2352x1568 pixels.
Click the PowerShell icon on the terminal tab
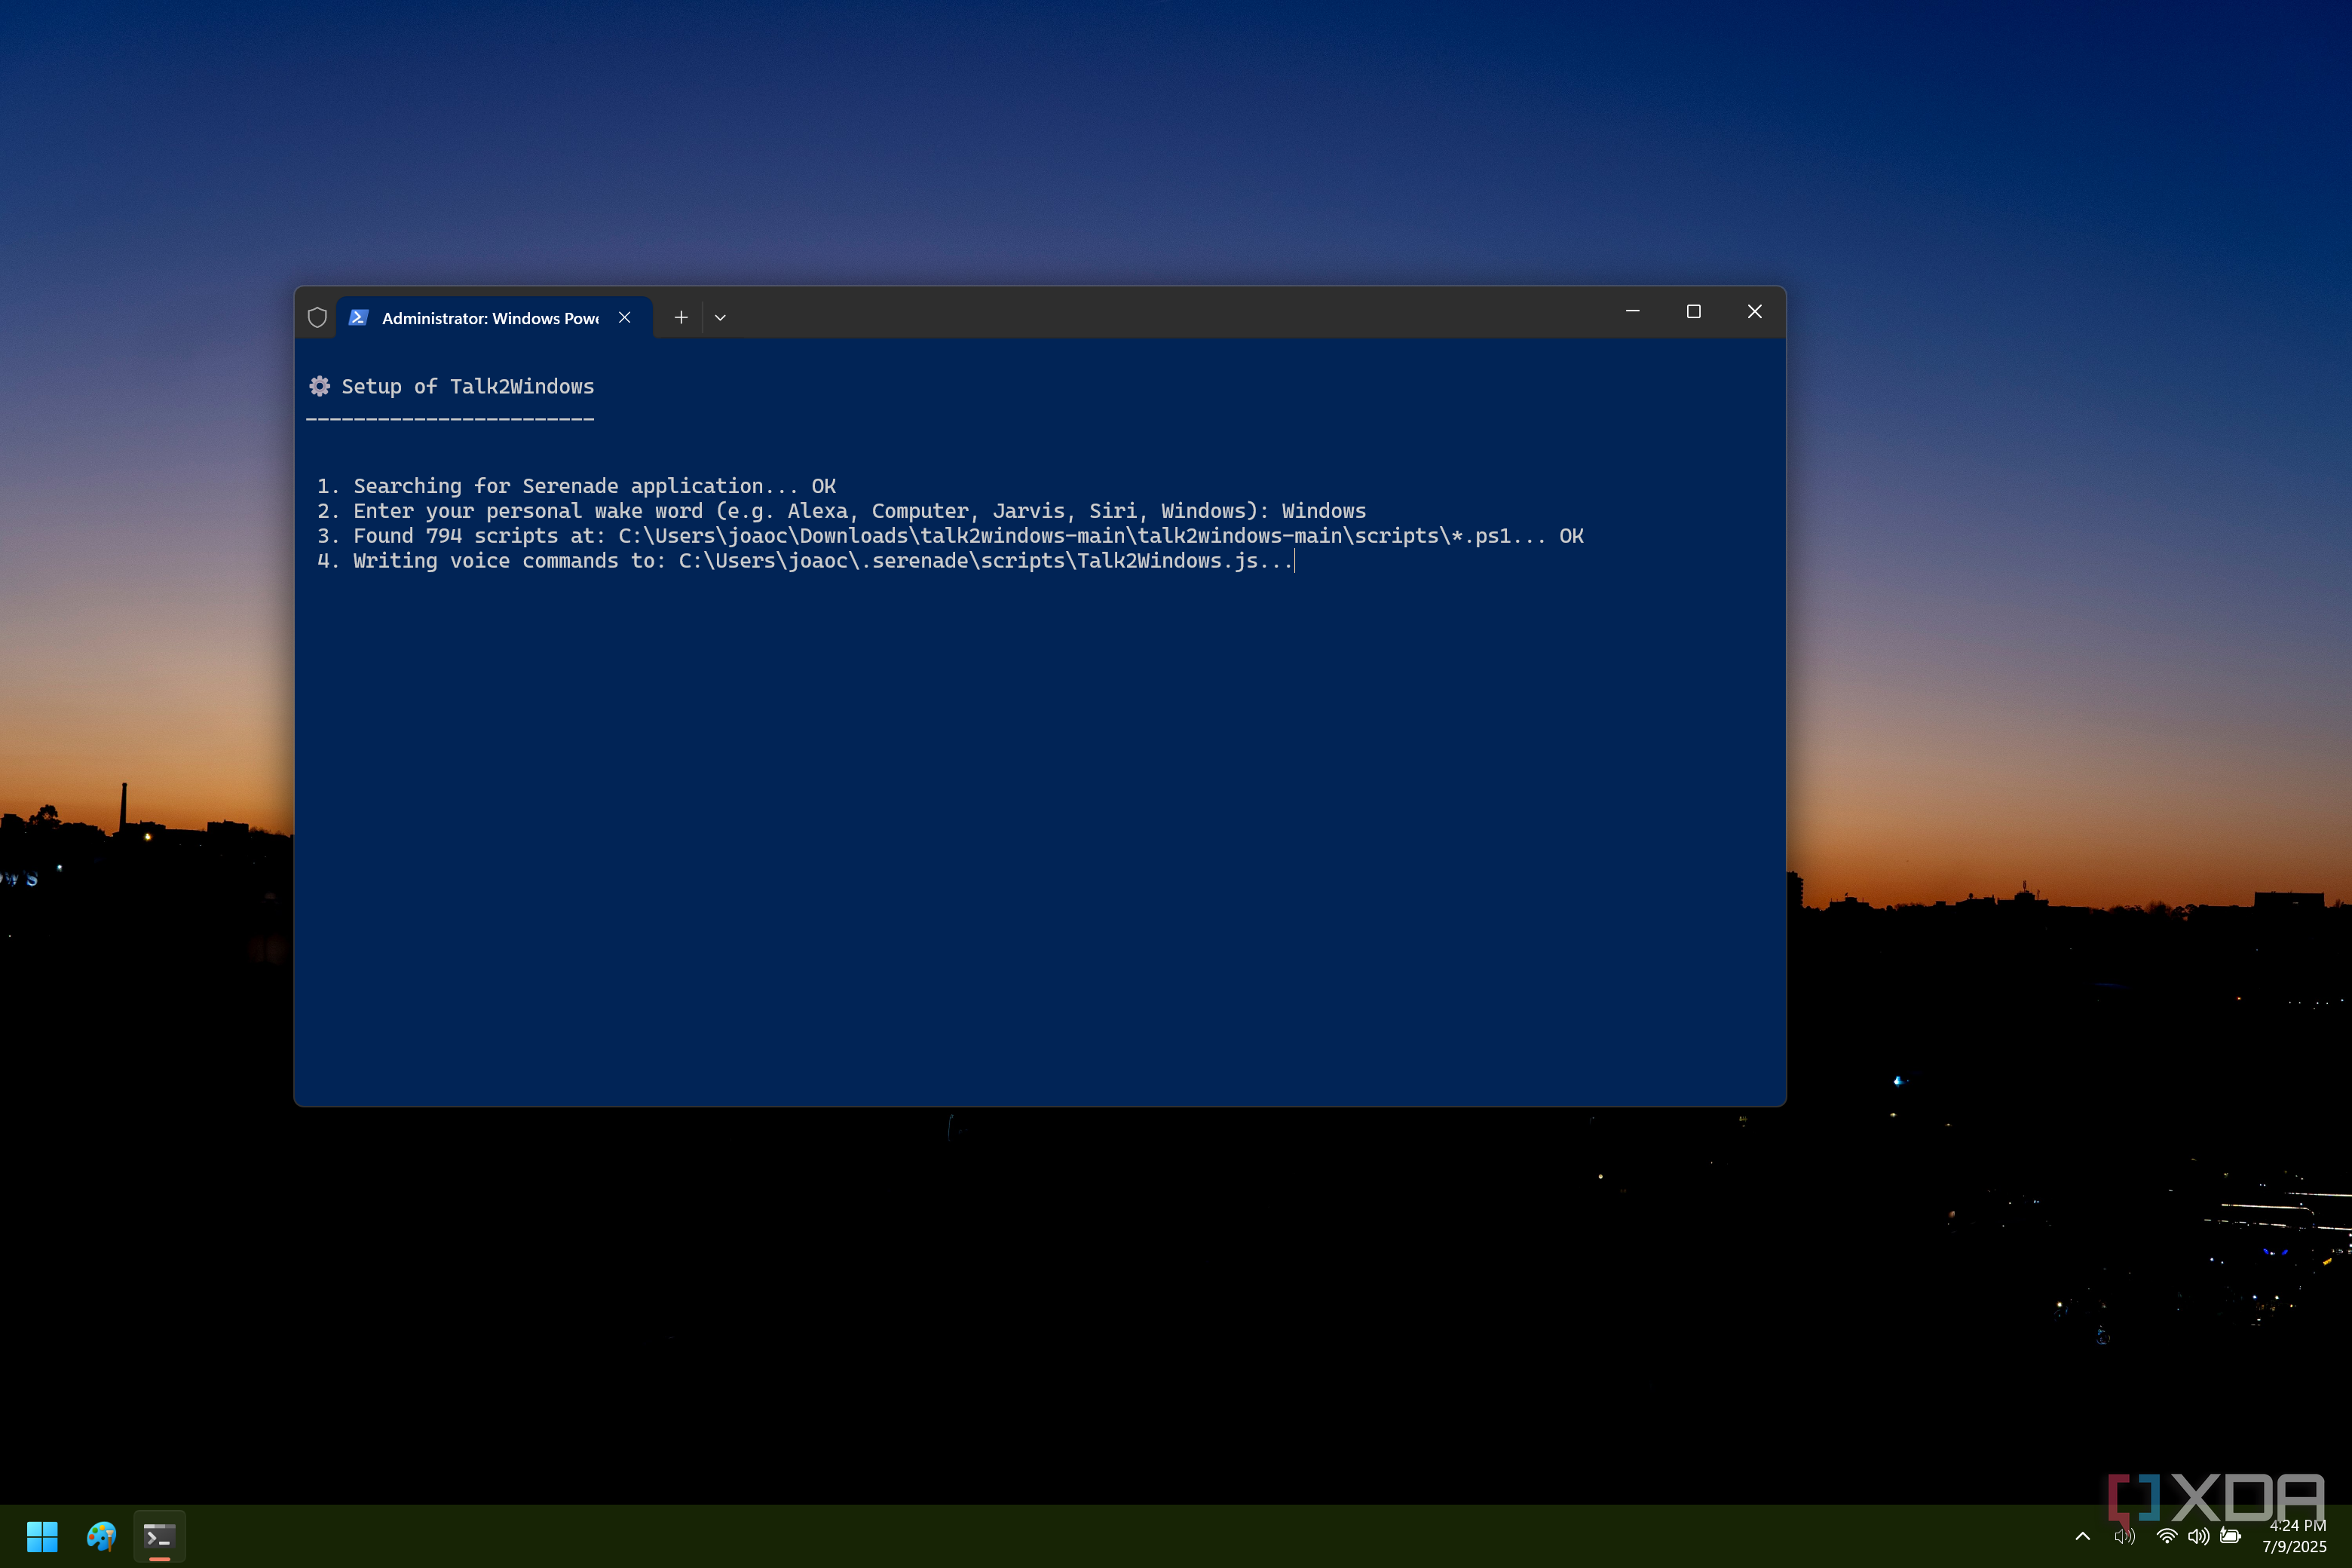tap(358, 317)
